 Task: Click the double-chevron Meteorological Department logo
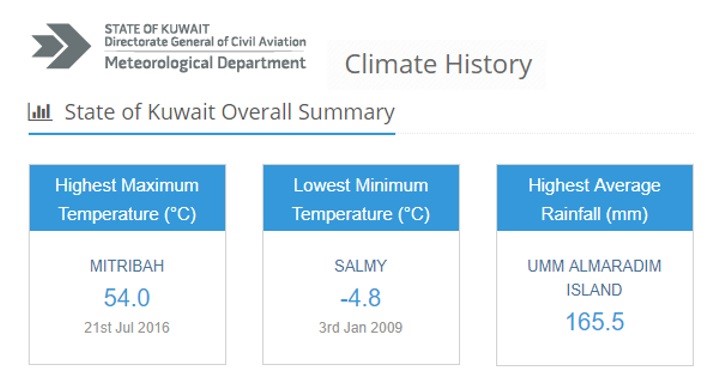[x=61, y=46]
